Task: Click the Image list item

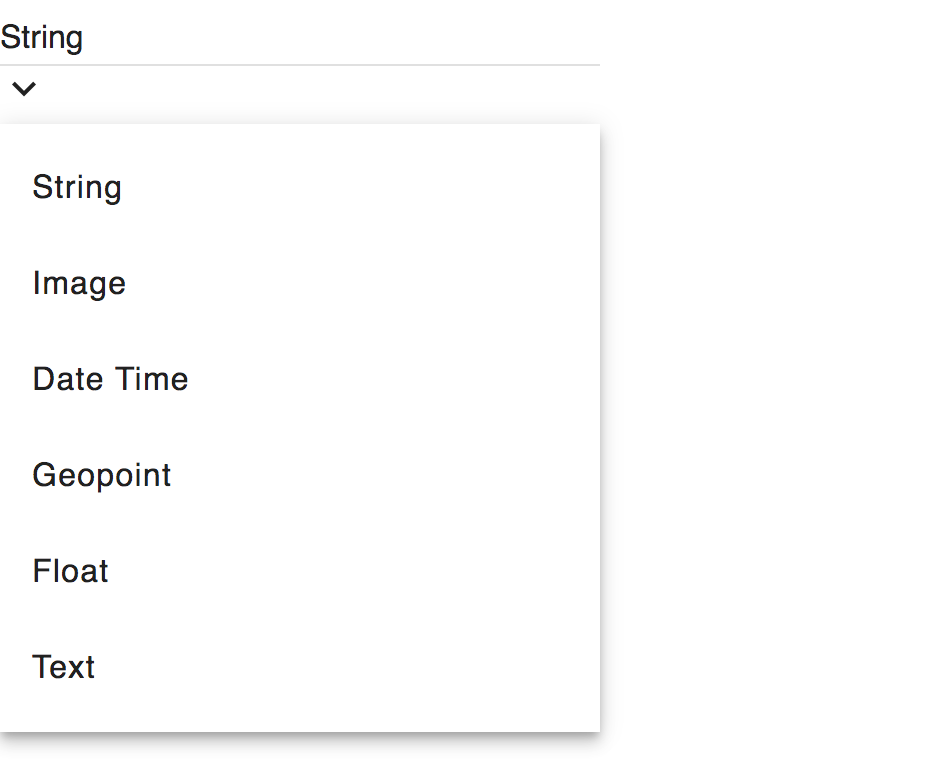Action: (79, 283)
